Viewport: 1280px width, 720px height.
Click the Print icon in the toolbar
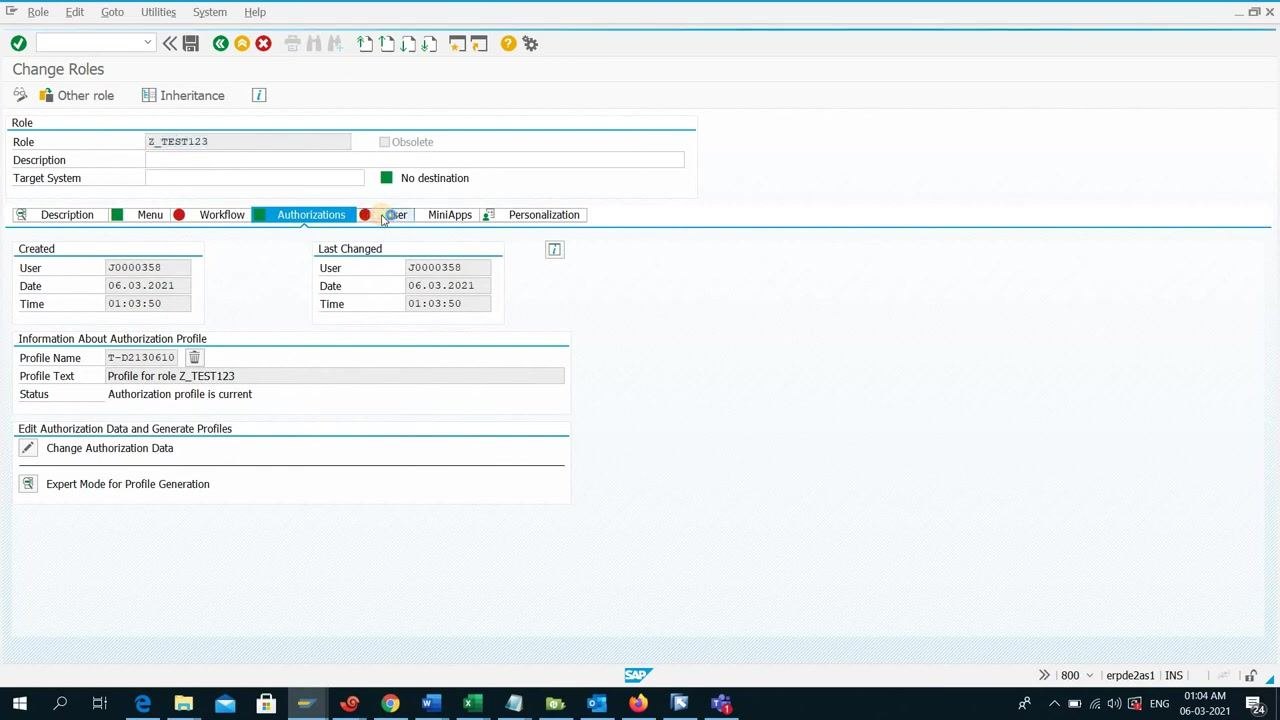click(292, 43)
